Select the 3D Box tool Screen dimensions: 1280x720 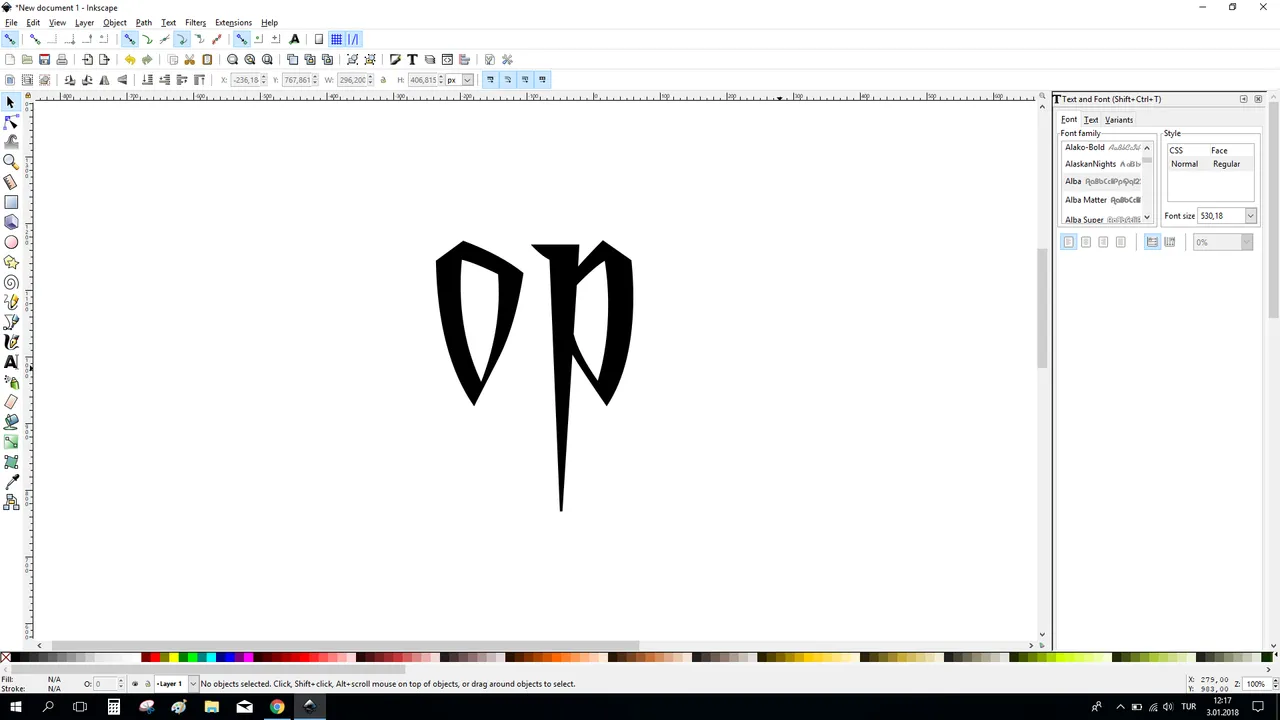tap(11, 222)
